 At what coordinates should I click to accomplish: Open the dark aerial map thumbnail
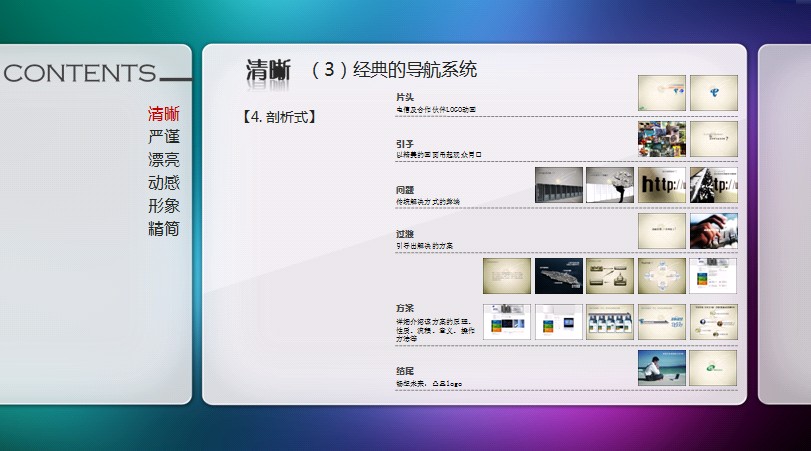coord(559,276)
